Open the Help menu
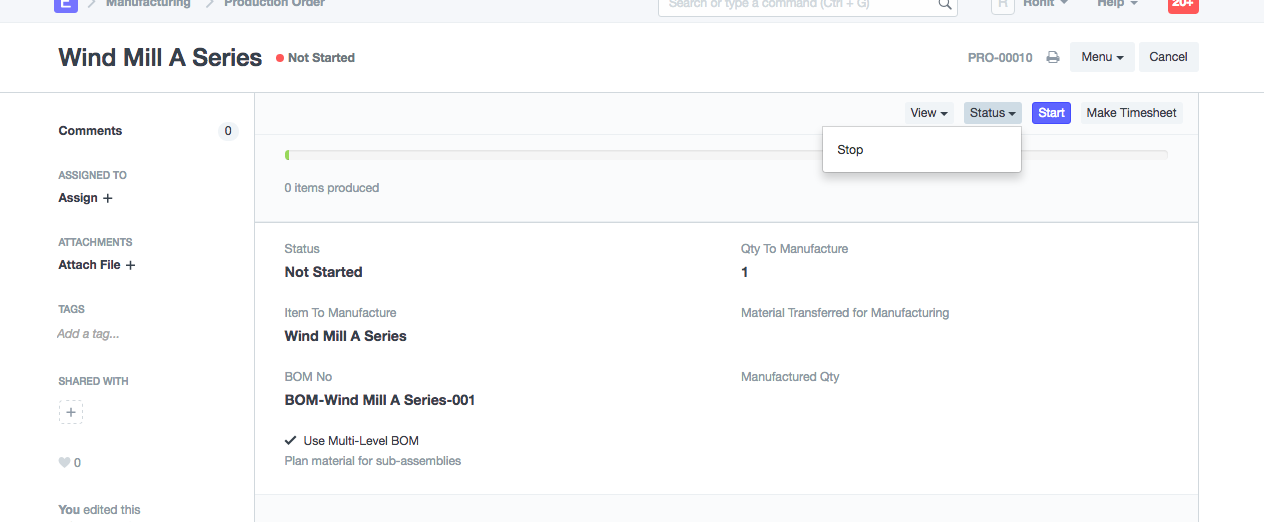The image size is (1264, 522). pos(1117,4)
